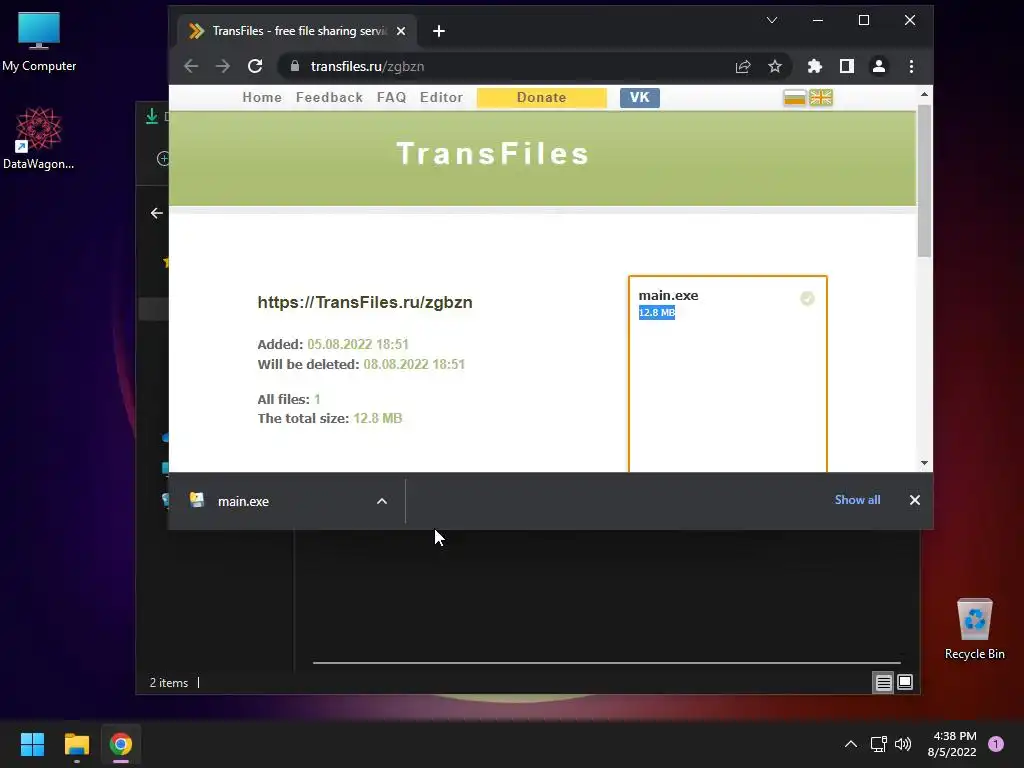Open DataWagon desktop shortcut

[39, 139]
